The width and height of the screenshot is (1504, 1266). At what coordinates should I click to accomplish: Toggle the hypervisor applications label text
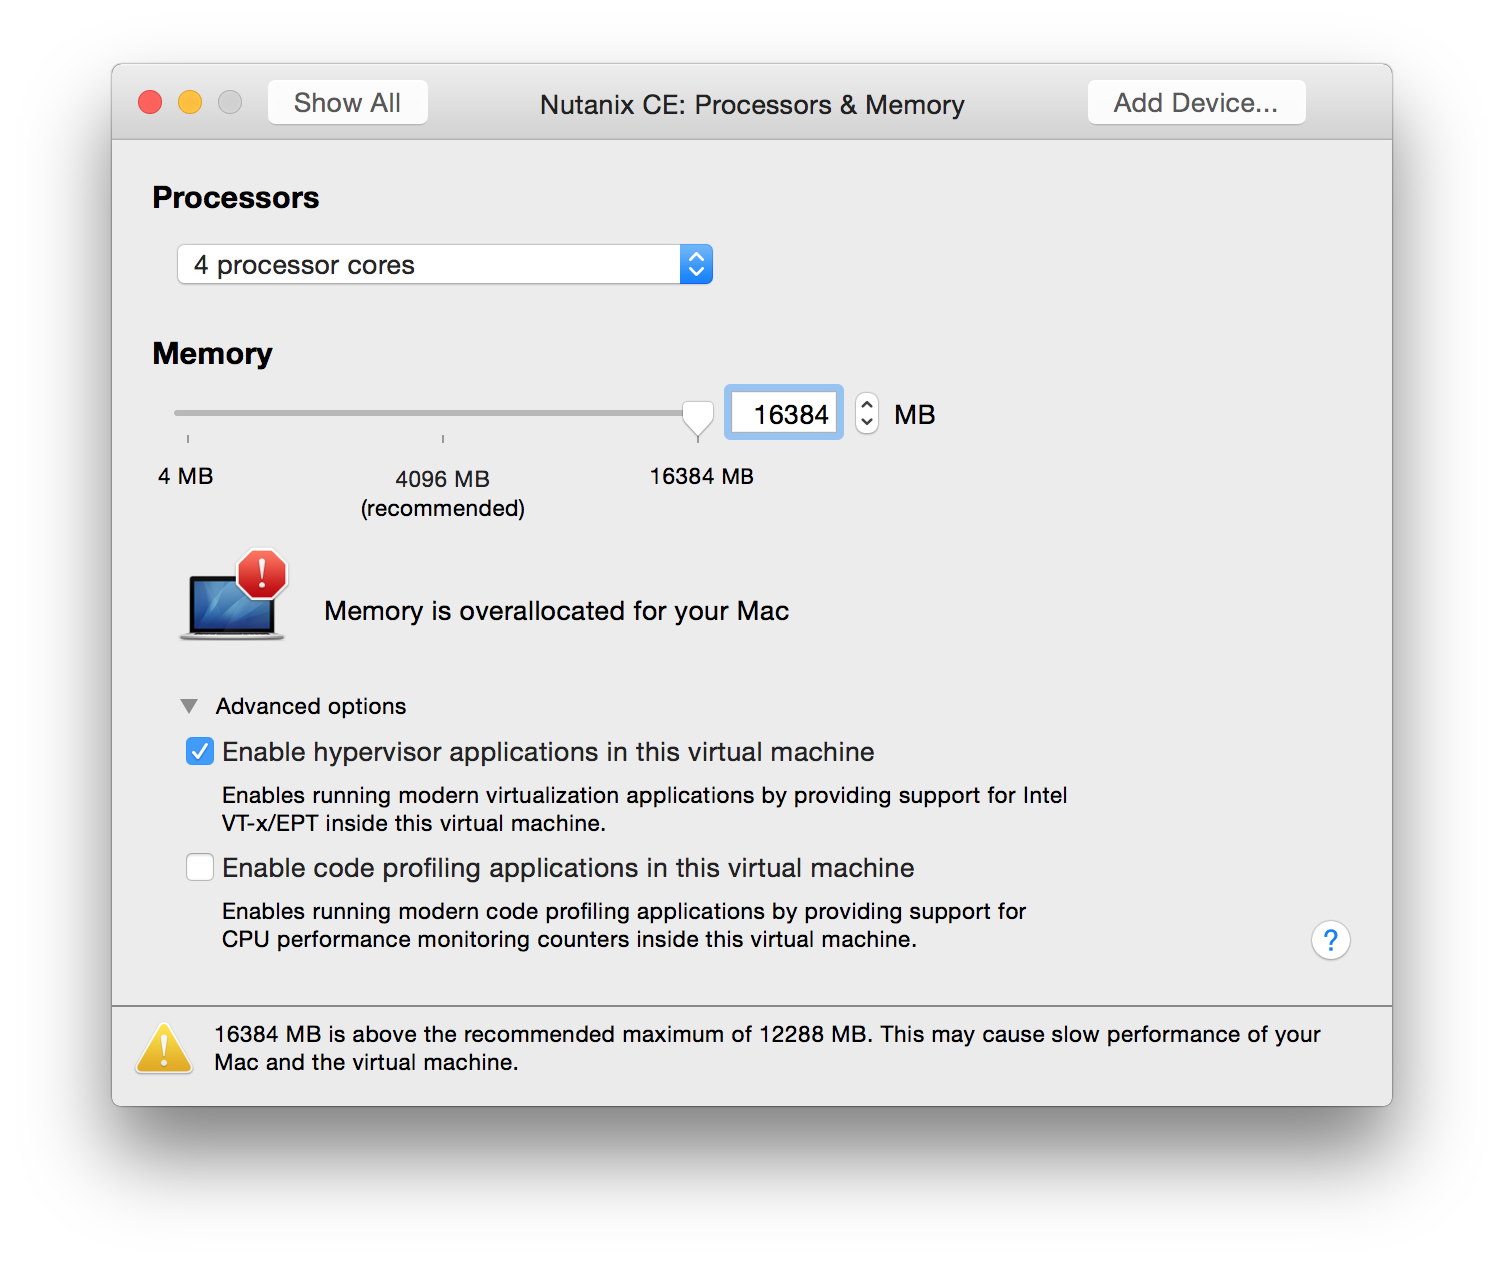548,752
